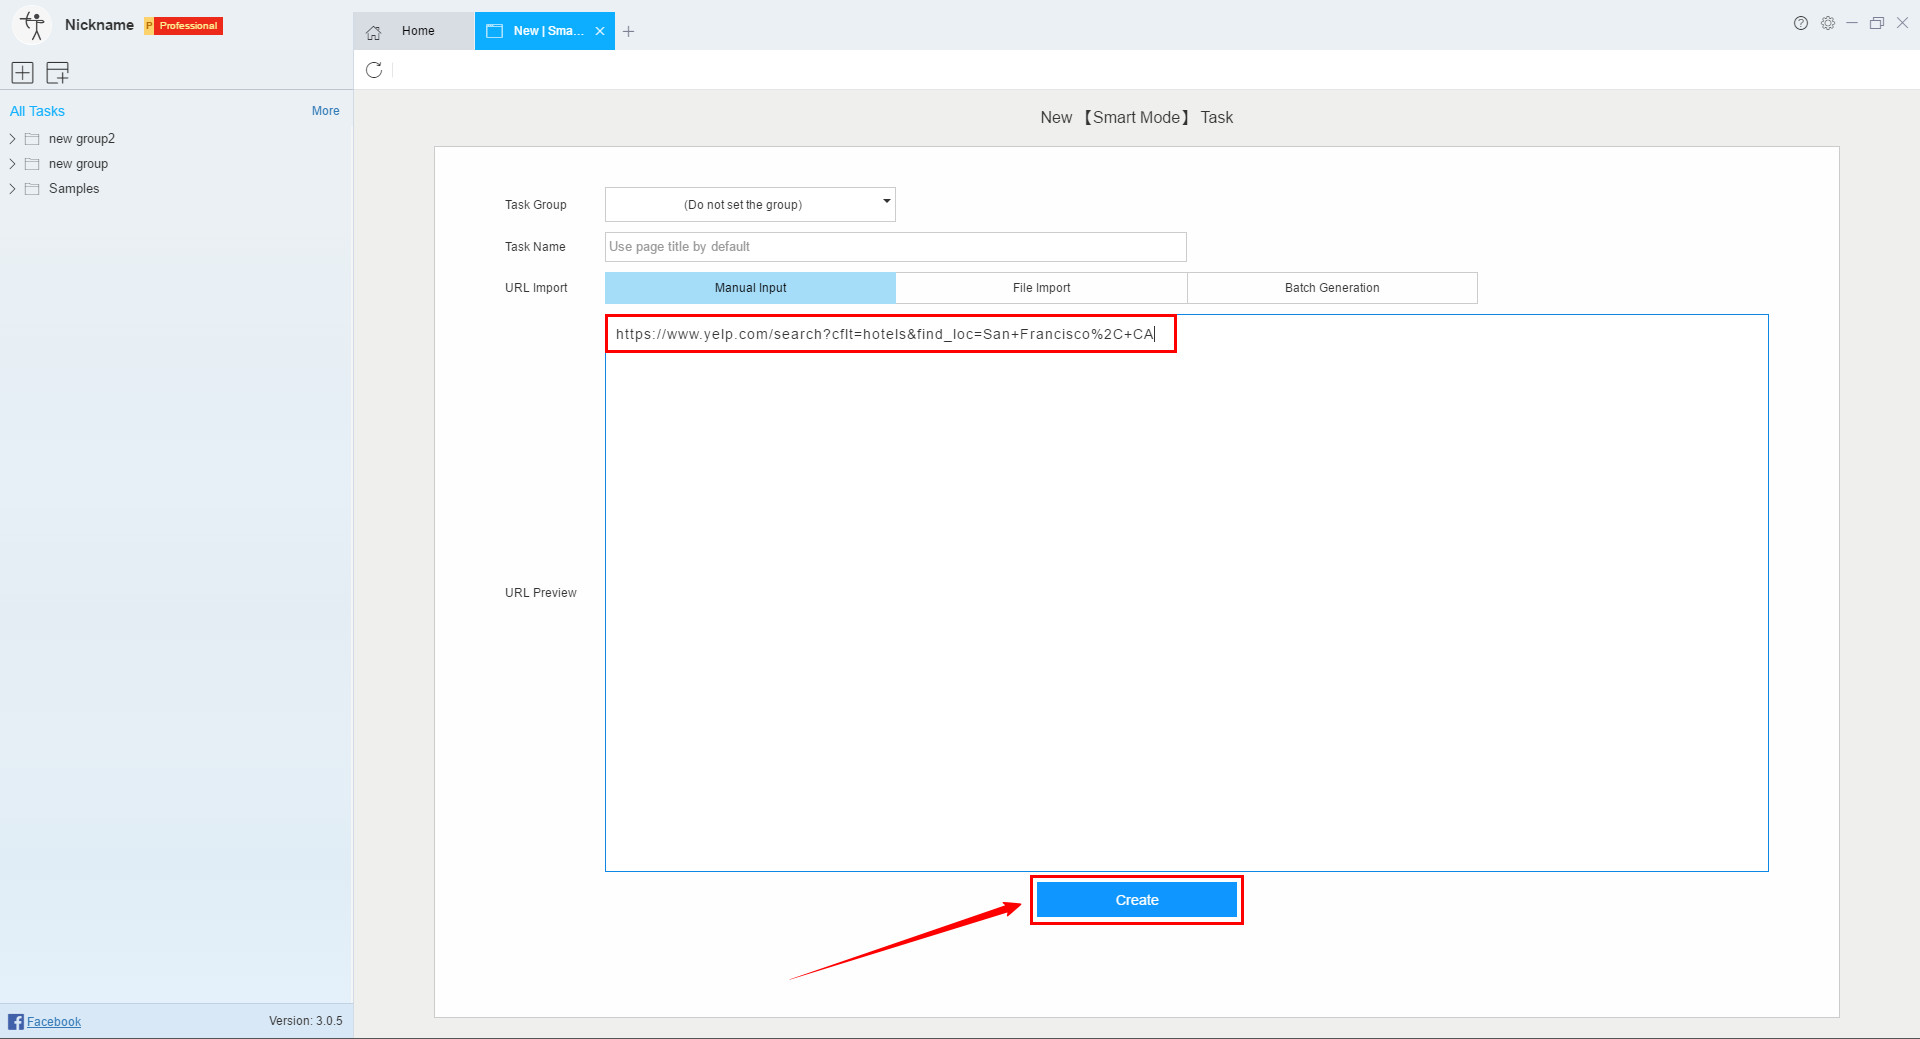Click the new group icon
This screenshot has width=1920, height=1039.
58,72
